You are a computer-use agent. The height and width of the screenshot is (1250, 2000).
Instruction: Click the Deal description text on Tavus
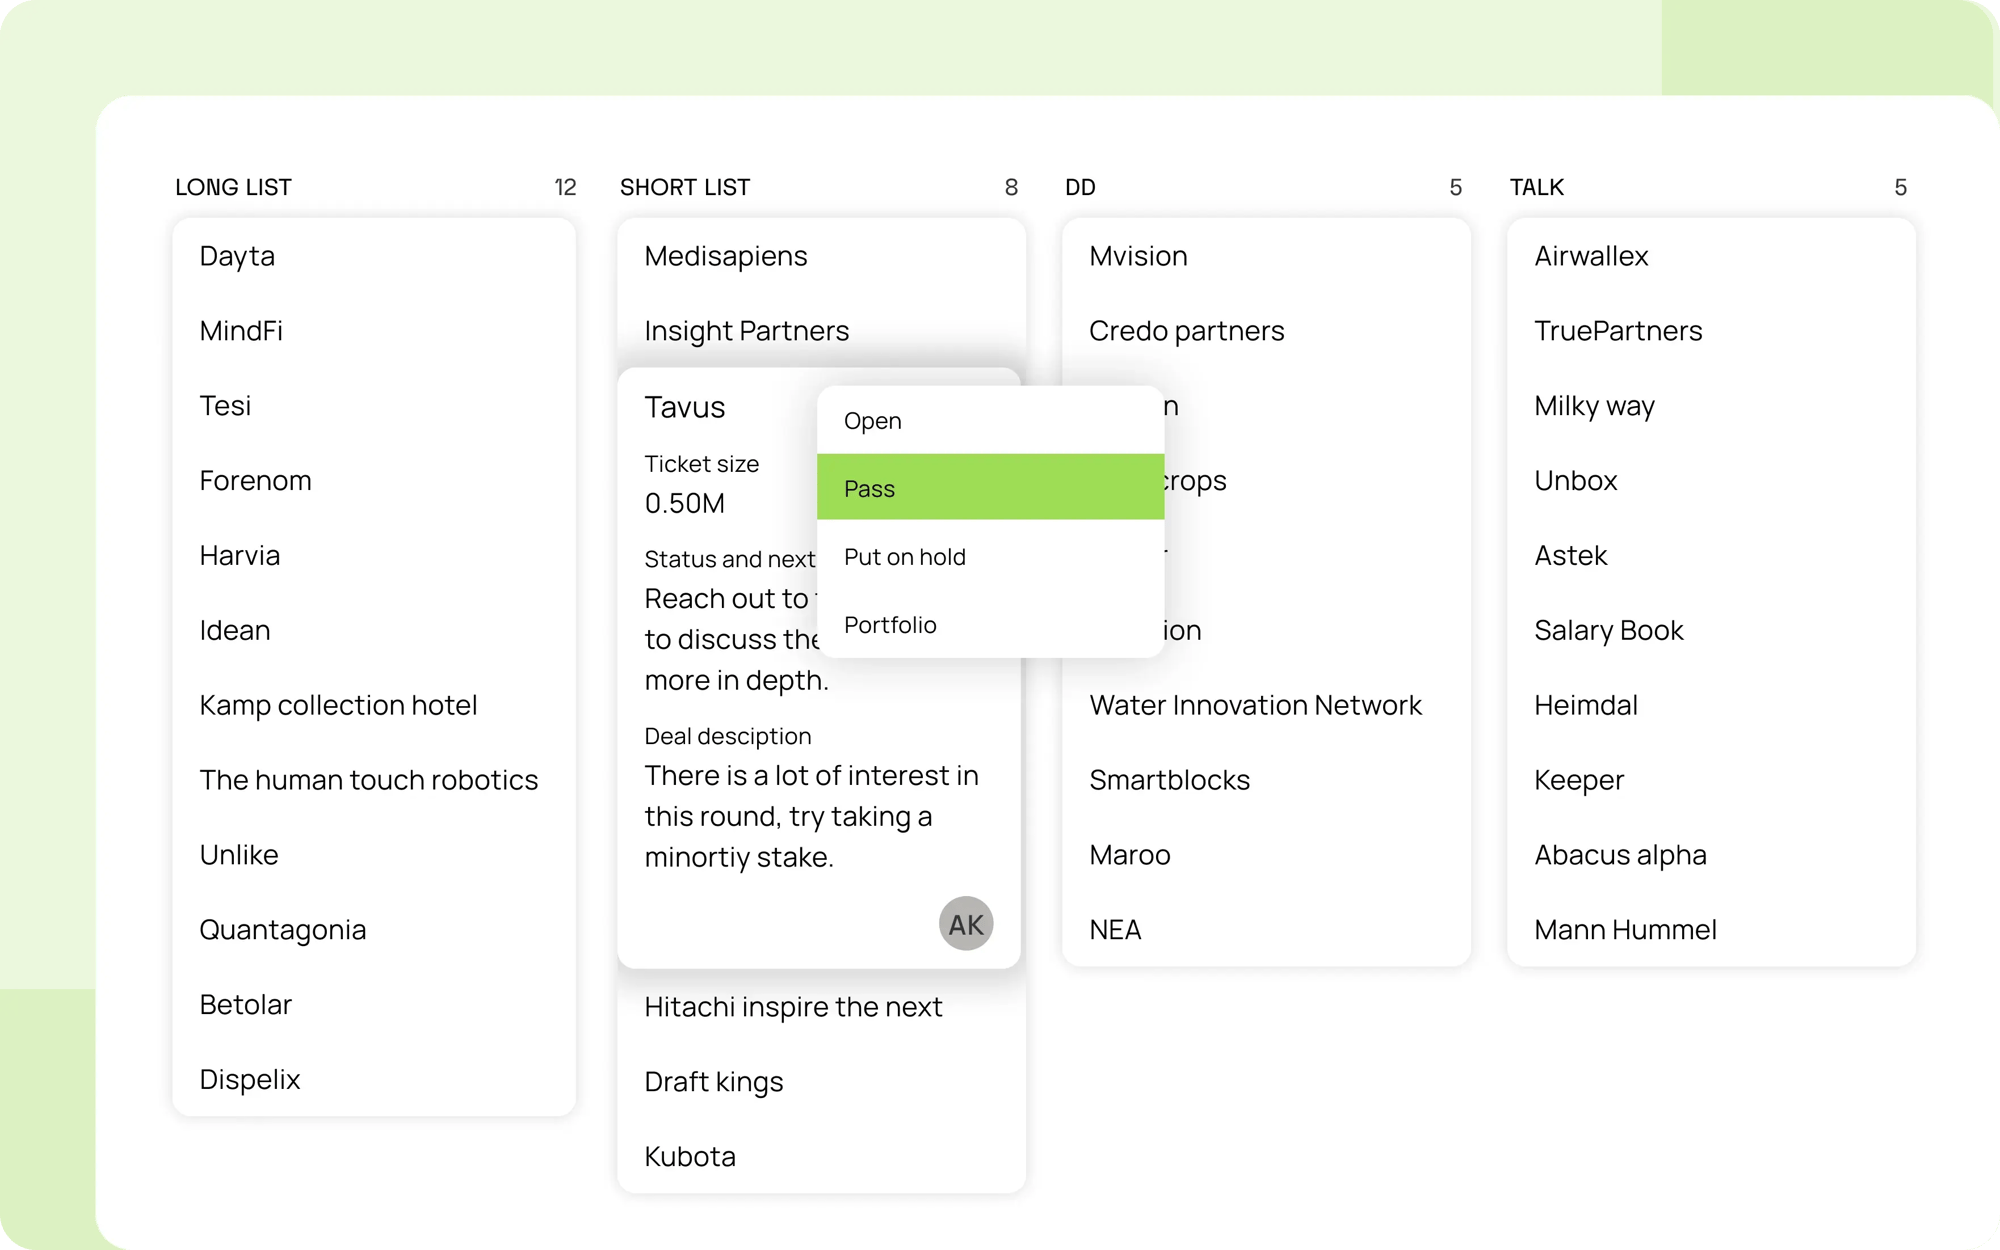pyautogui.click(x=811, y=816)
